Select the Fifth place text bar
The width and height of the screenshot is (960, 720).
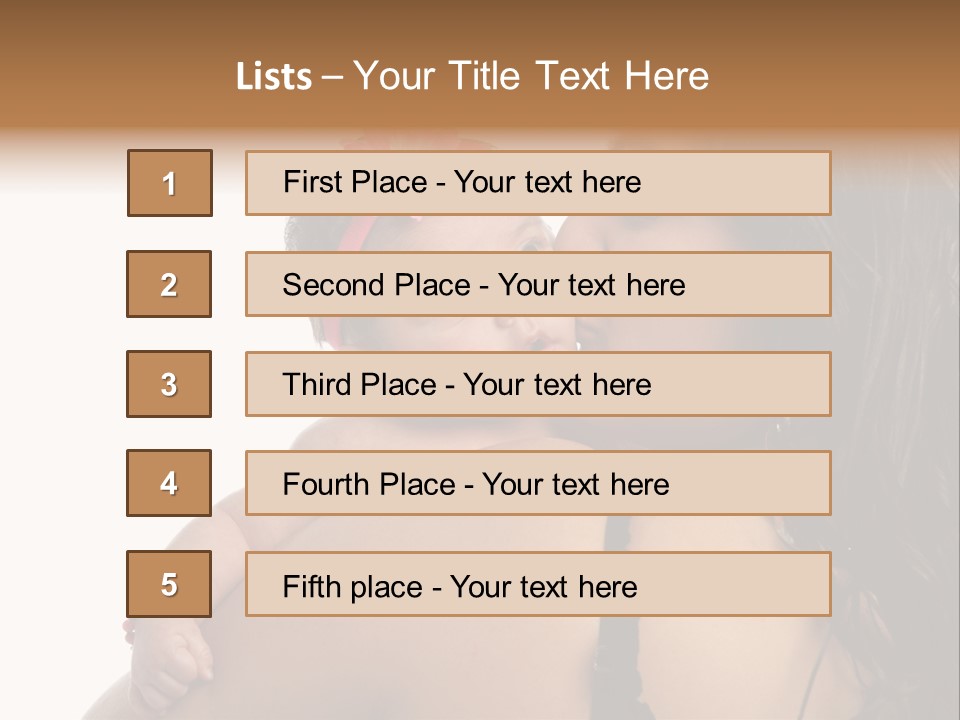click(x=538, y=584)
